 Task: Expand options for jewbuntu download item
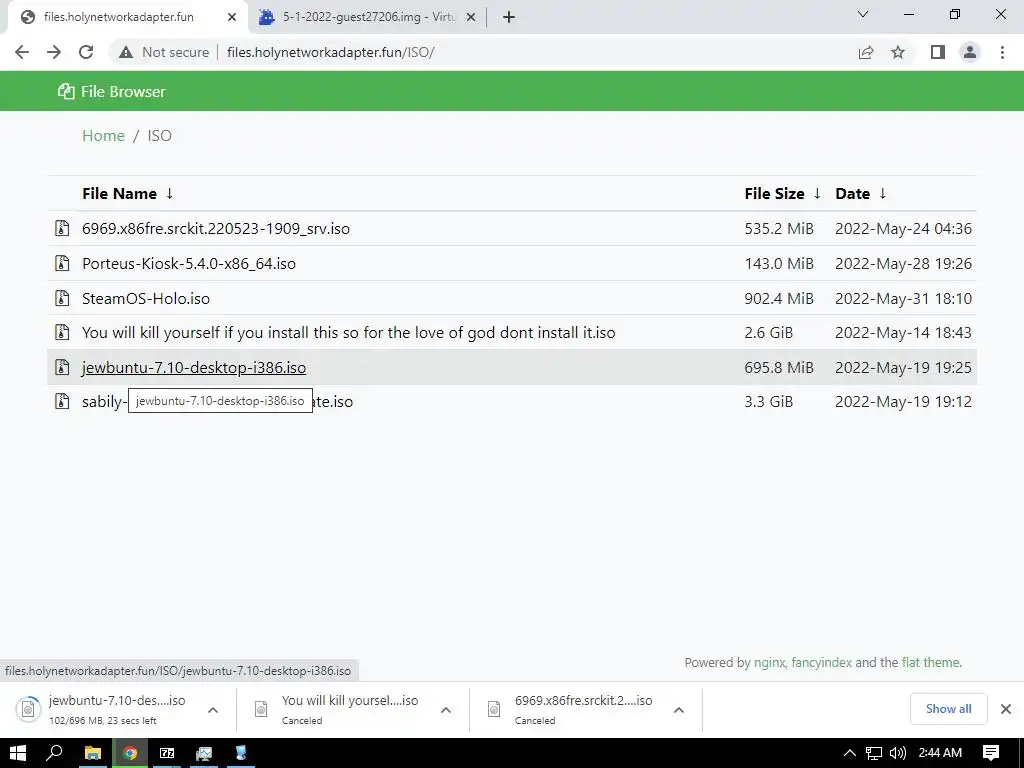(213, 710)
